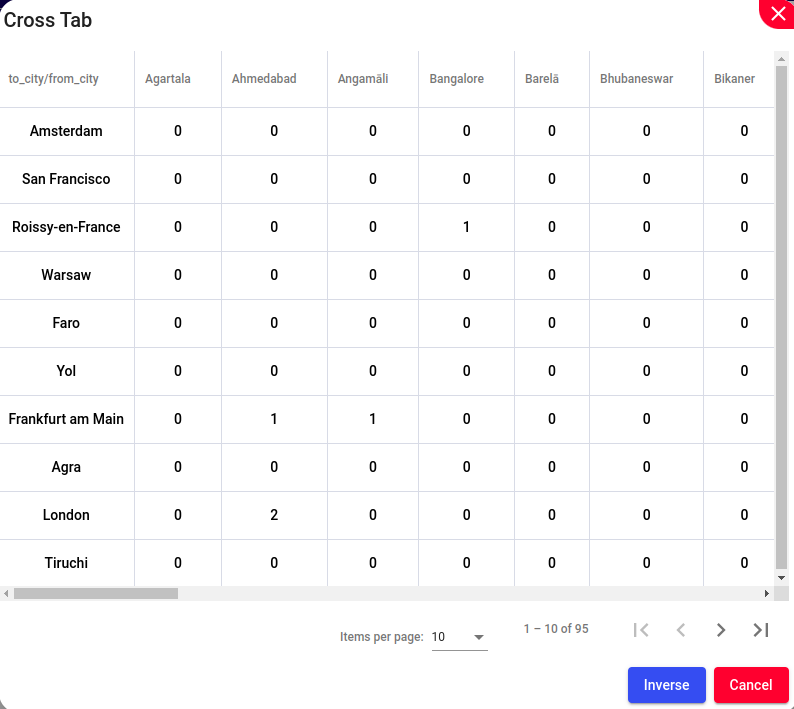Select the Frankfurt am Main row label
The height and width of the screenshot is (709, 794).
tap(66, 419)
